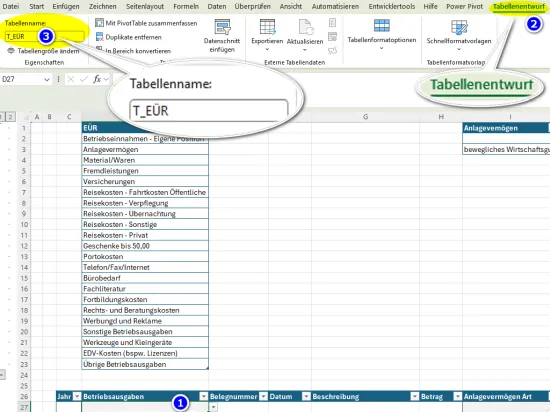This screenshot has height=412, width=550.
Task: Switch to the Formeln tab
Action: (186, 6)
